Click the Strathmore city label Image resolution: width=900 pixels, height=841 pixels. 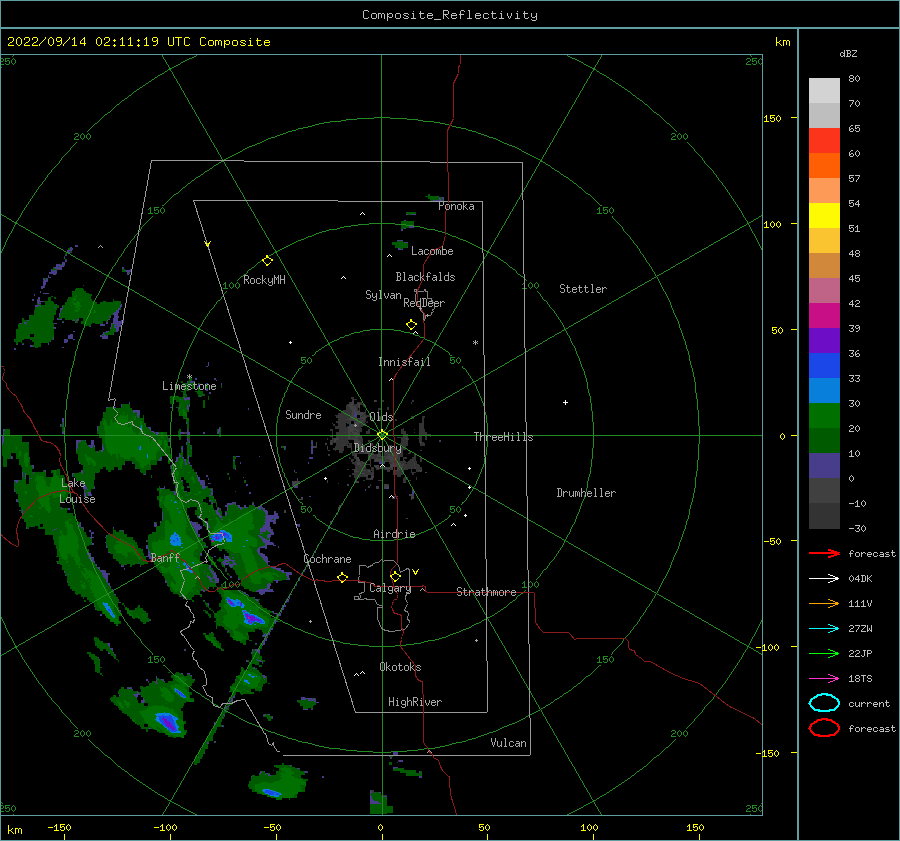[x=486, y=592]
